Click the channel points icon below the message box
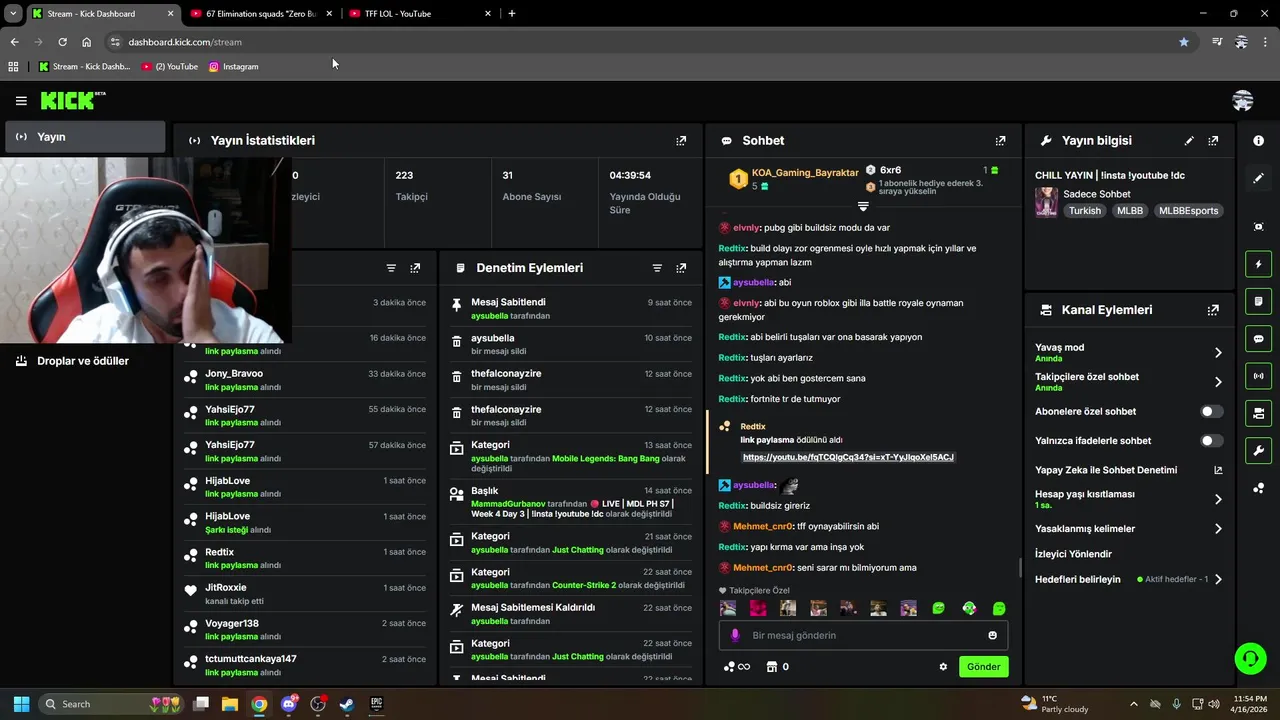 click(x=729, y=667)
